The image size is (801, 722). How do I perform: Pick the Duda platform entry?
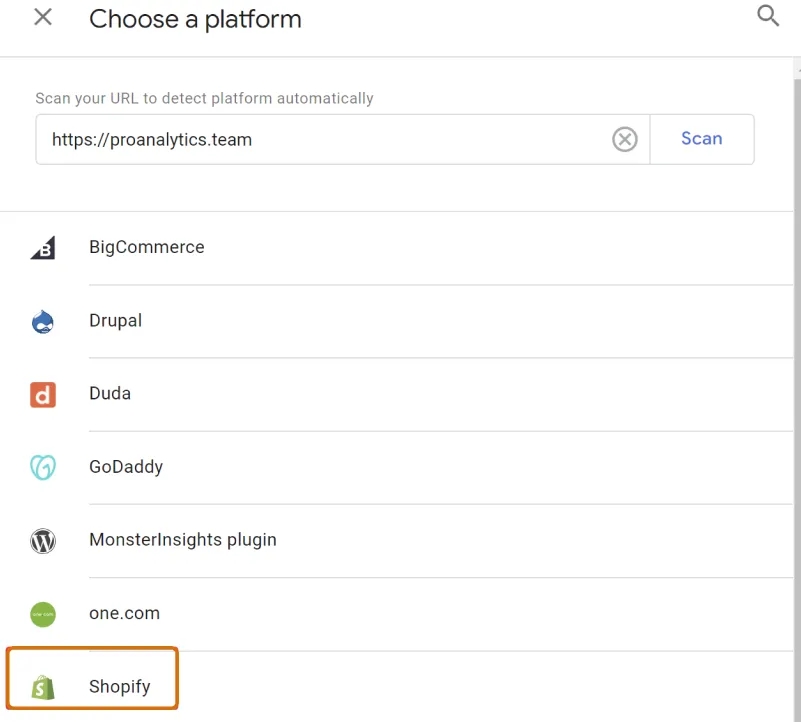396,394
